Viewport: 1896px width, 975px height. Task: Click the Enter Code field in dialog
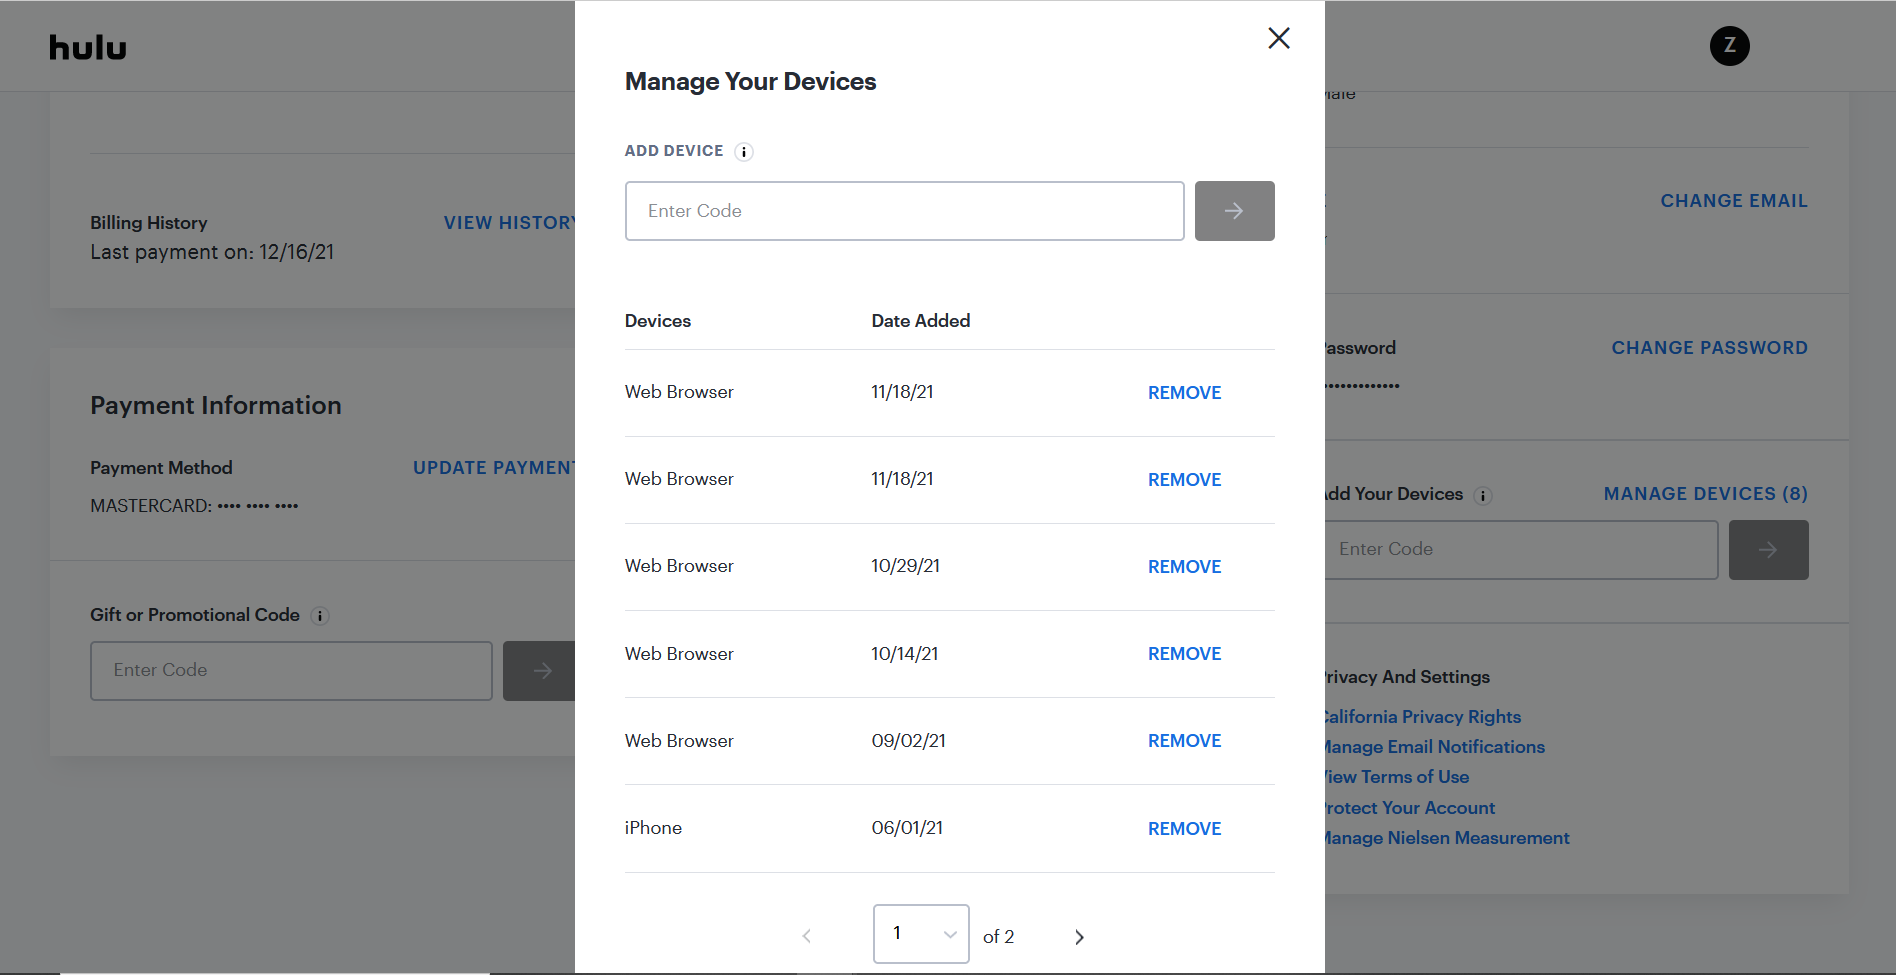[x=904, y=211]
